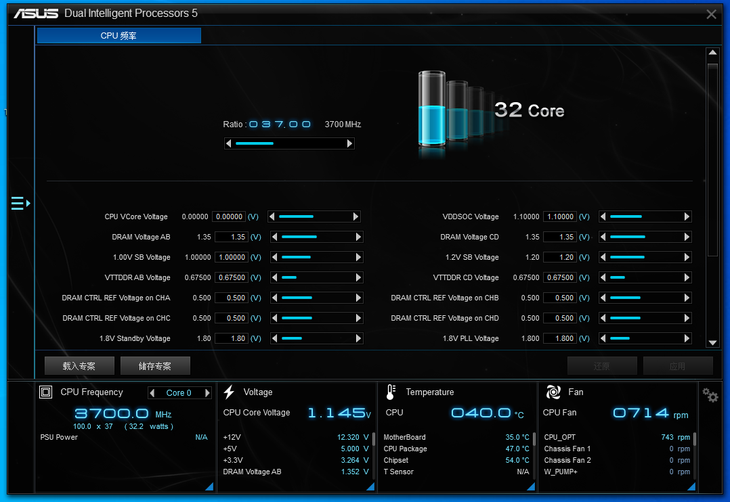Screen dimensions: 730x502
Task: Expand Fan panel corner triangle
Action: point(692,487)
